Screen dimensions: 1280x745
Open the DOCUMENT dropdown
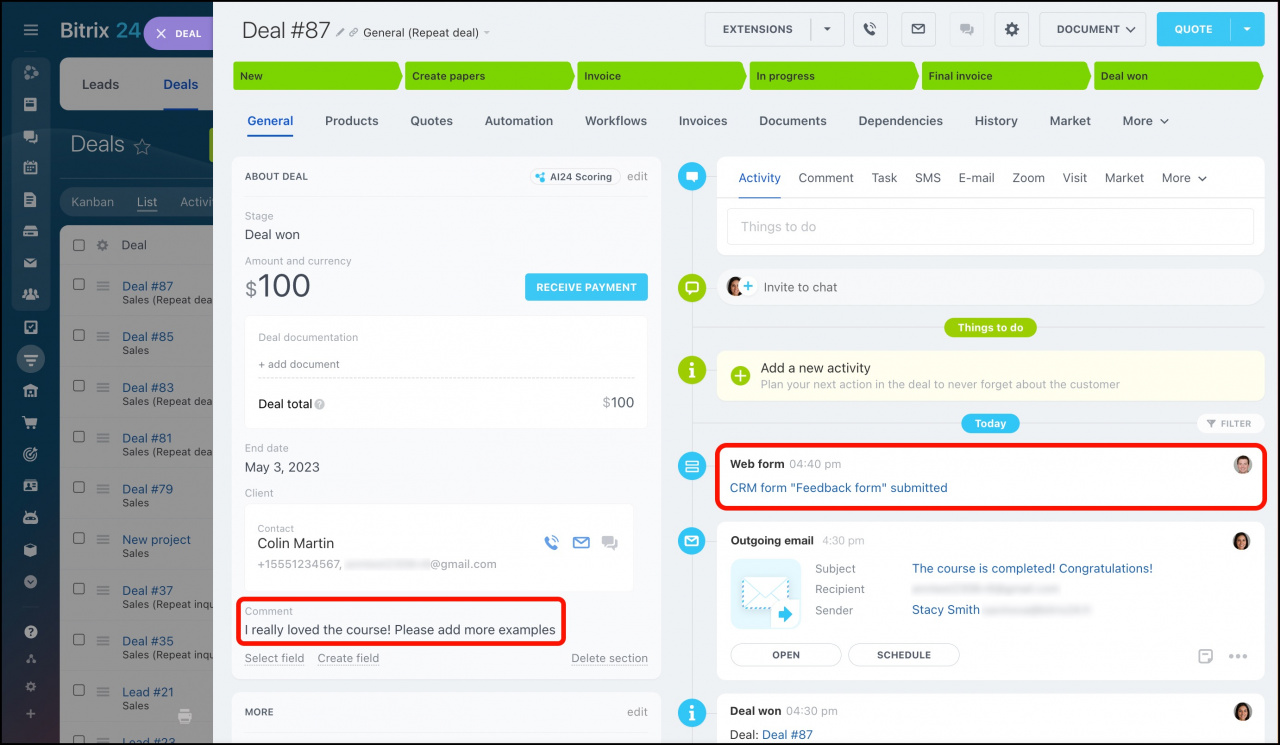point(1093,29)
